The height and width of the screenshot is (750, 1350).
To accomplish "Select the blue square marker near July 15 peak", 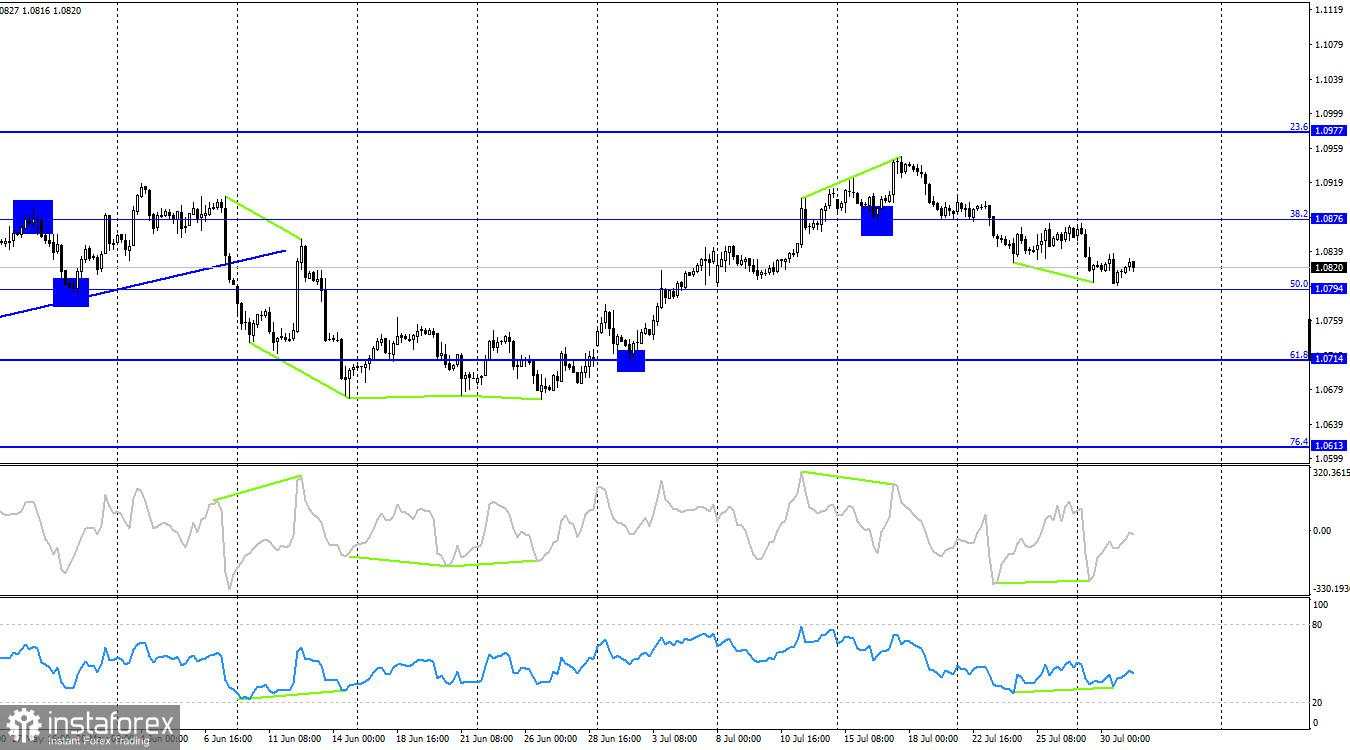I will coord(877,221).
